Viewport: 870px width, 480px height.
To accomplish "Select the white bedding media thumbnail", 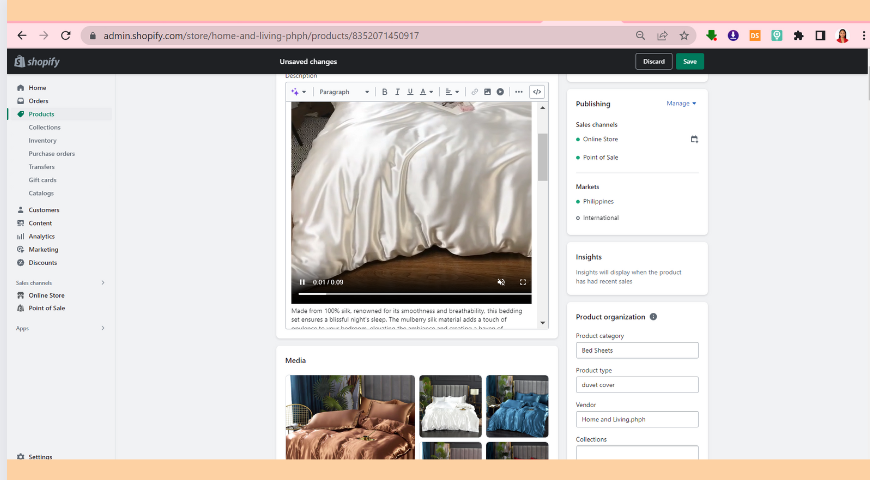I will click(451, 406).
